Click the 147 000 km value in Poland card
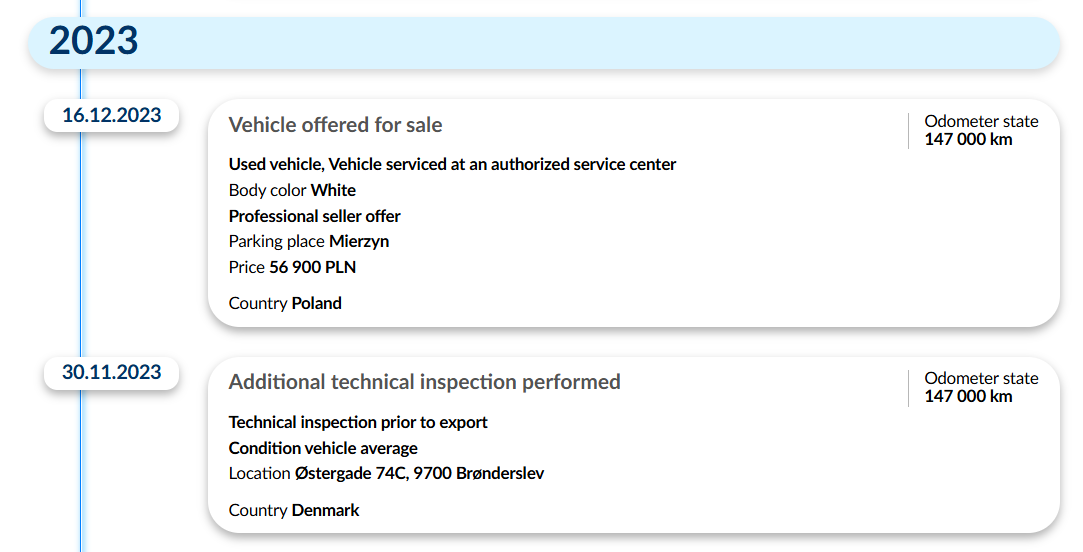 tap(968, 140)
